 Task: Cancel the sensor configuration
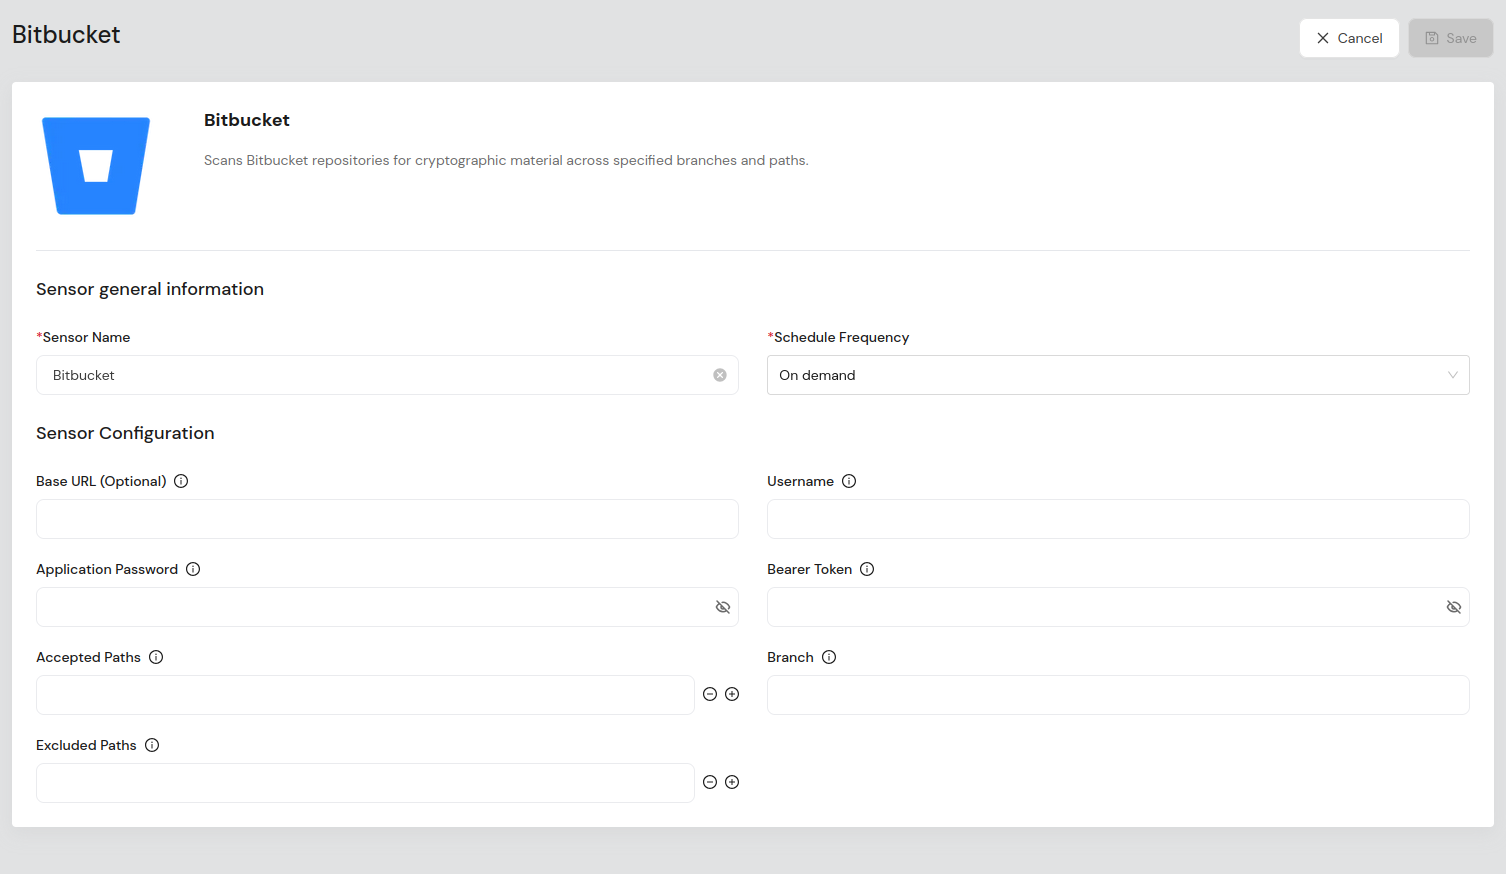(x=1349, y=38)
